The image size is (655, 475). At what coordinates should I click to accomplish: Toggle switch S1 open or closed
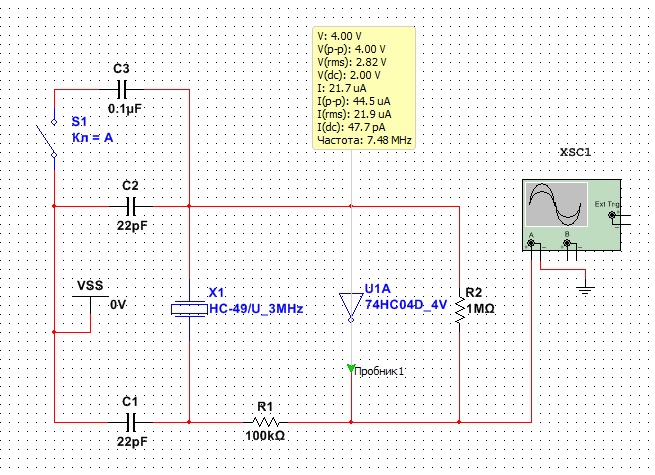tap(47, 139)
